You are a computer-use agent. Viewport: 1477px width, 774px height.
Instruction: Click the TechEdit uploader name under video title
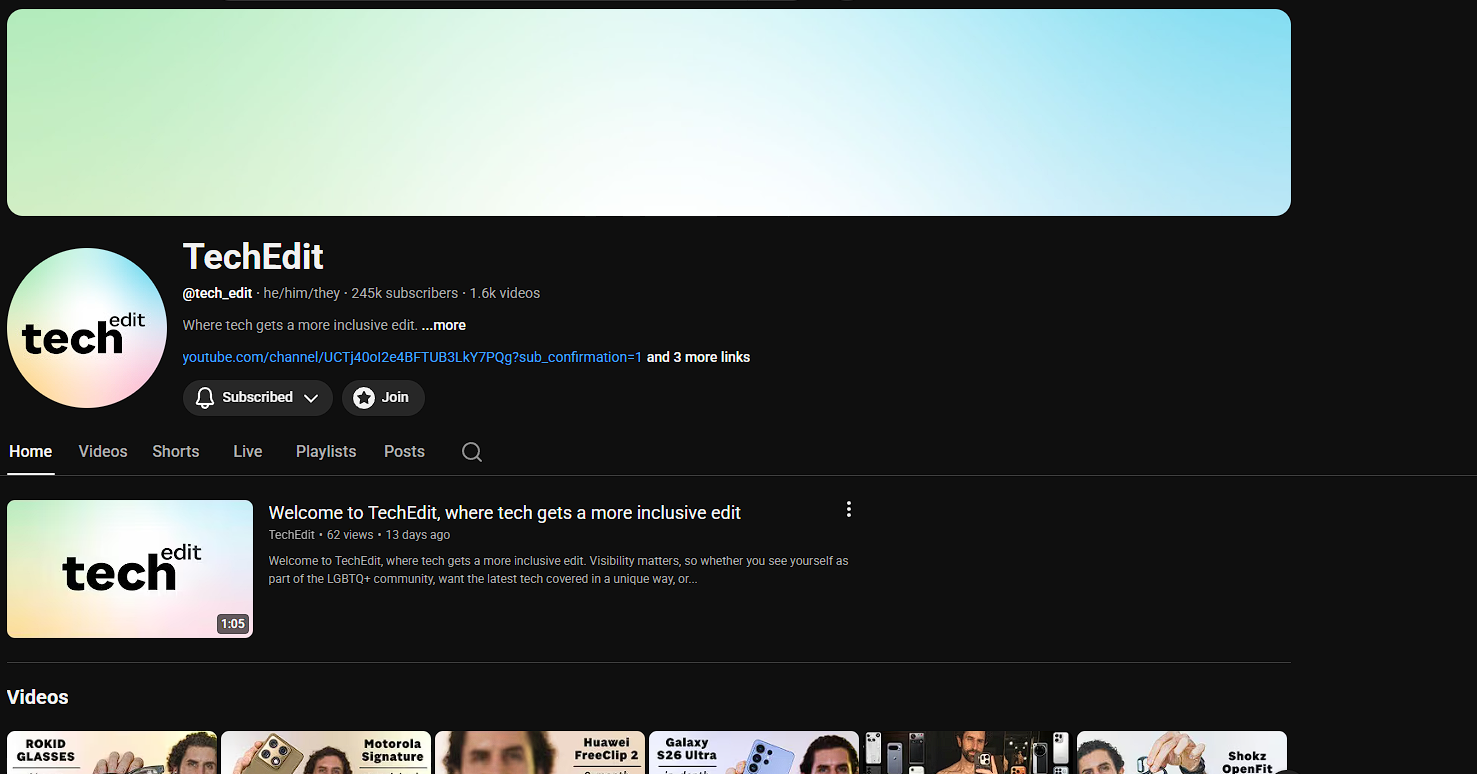pyautogui.click(x=291, y=535)
